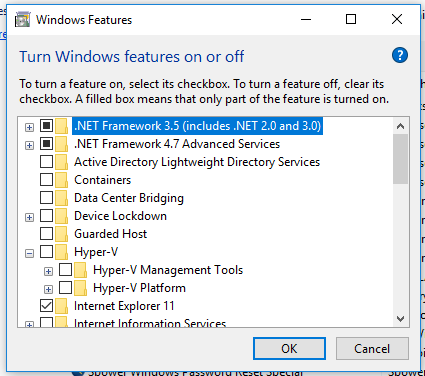
Task: Toggle .NET Framework 3.5 checkbox
Action: coord(46,126)
